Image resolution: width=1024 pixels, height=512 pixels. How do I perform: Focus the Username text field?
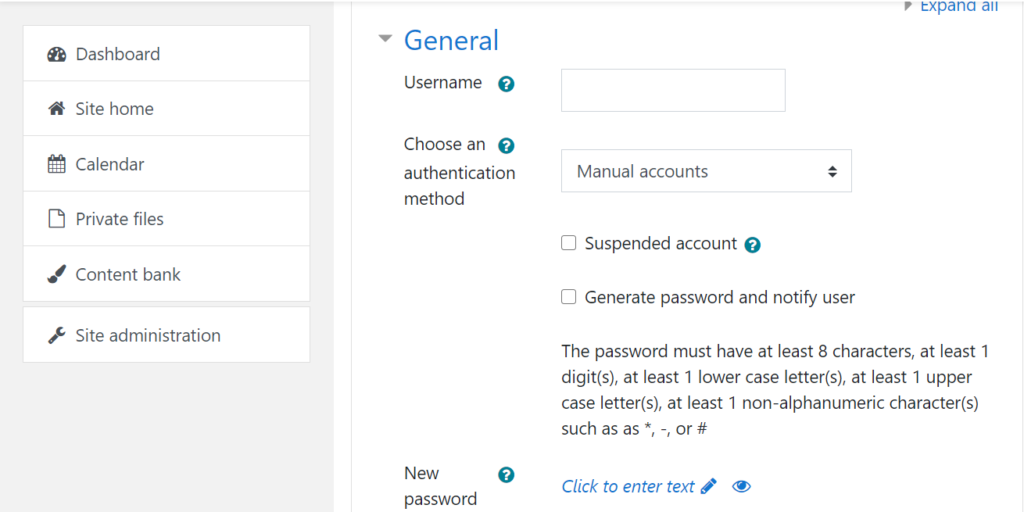pos(673,90)
